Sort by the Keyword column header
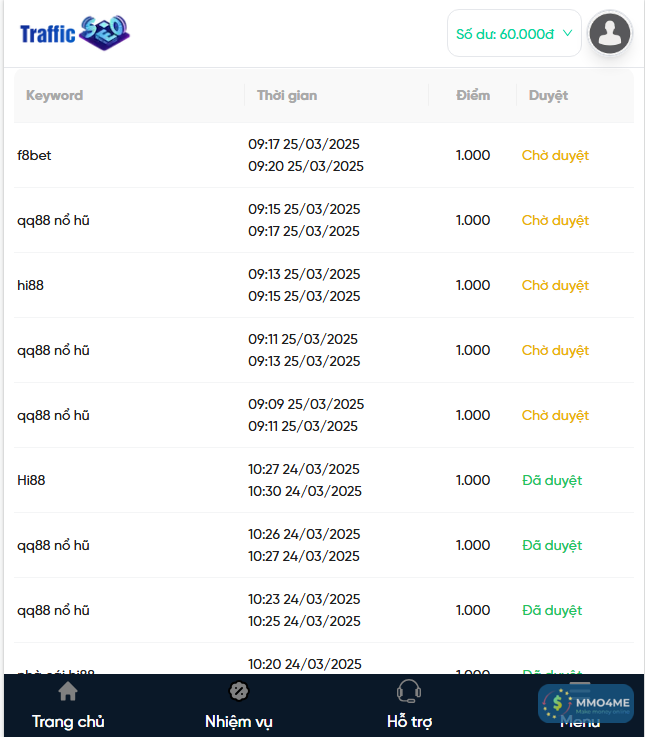Image resolution: width=645 pixels, height=737 pixels. coord(55,96)
